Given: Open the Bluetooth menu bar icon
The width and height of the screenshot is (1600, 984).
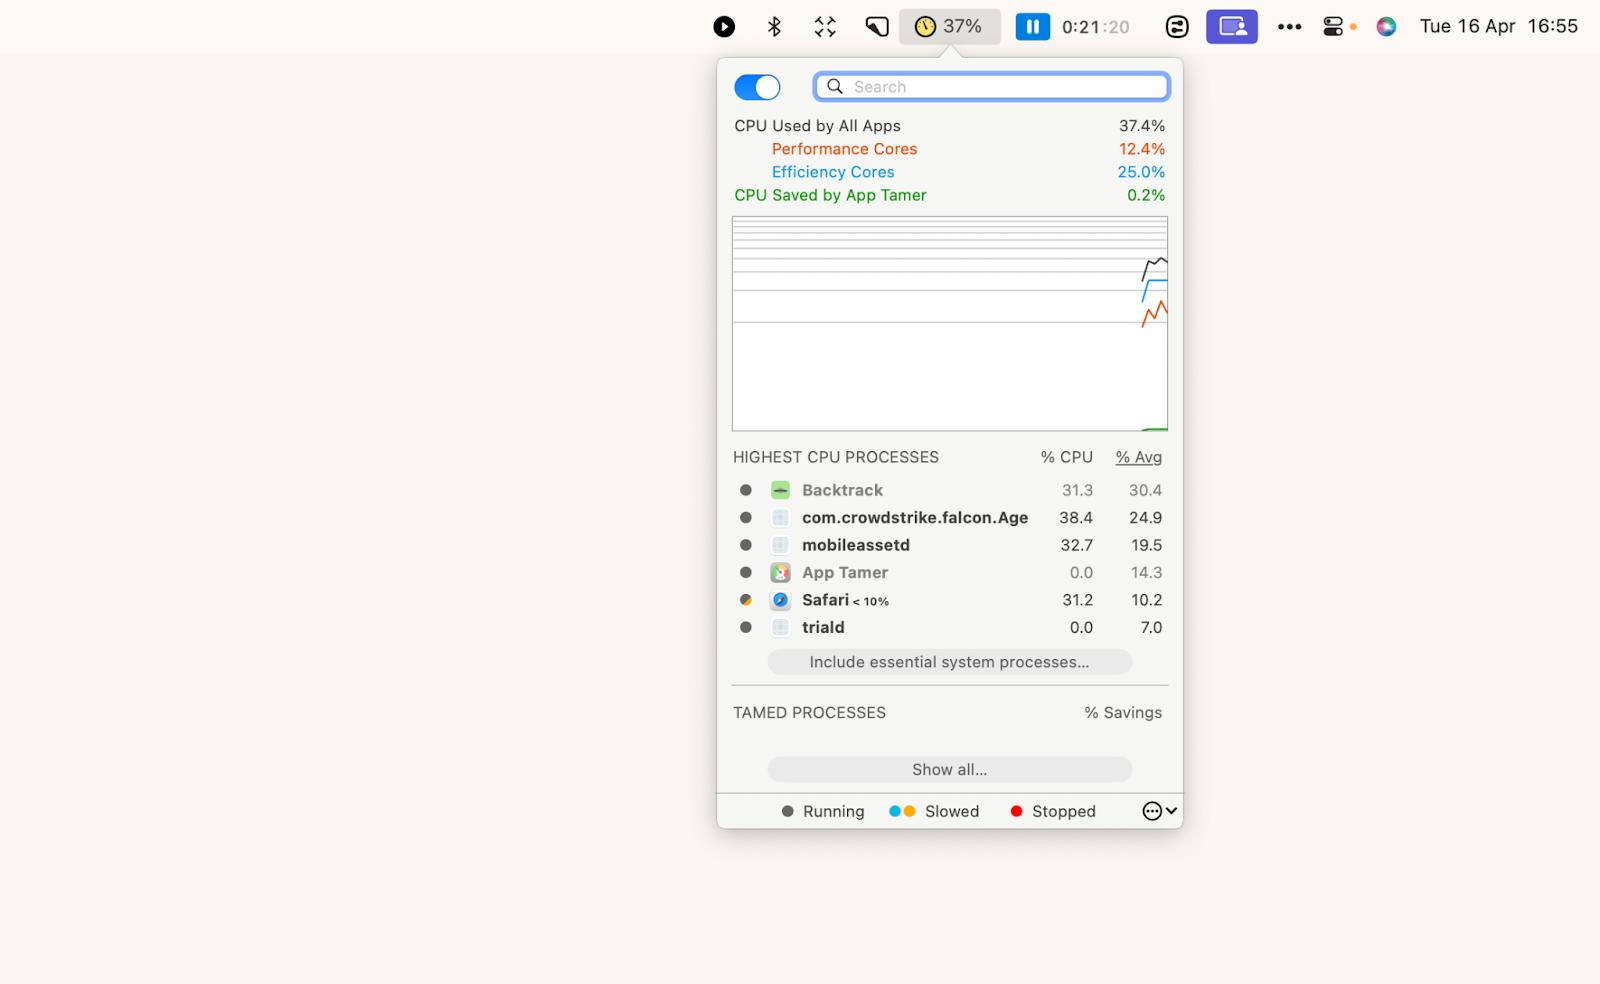Looking at the screenshot, I should (774, 27).
